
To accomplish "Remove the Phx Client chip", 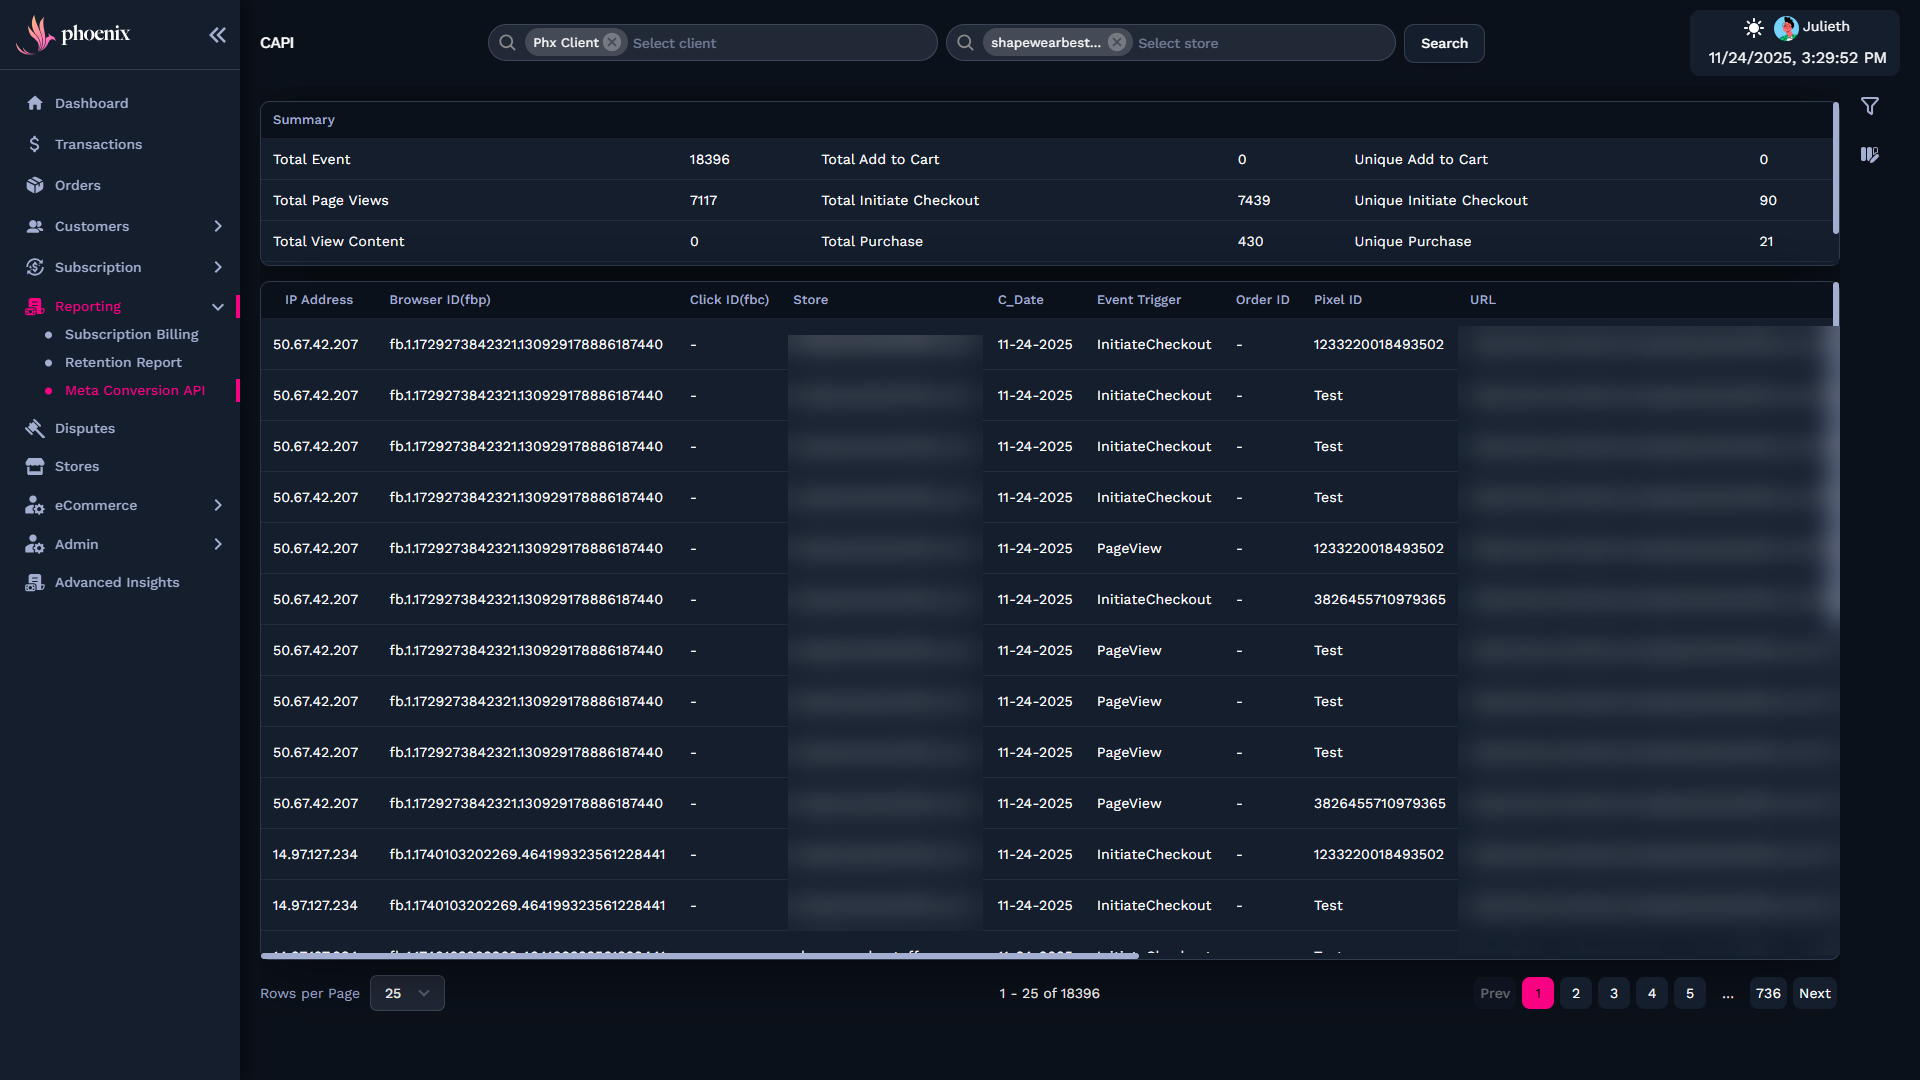I will [612, 42].
